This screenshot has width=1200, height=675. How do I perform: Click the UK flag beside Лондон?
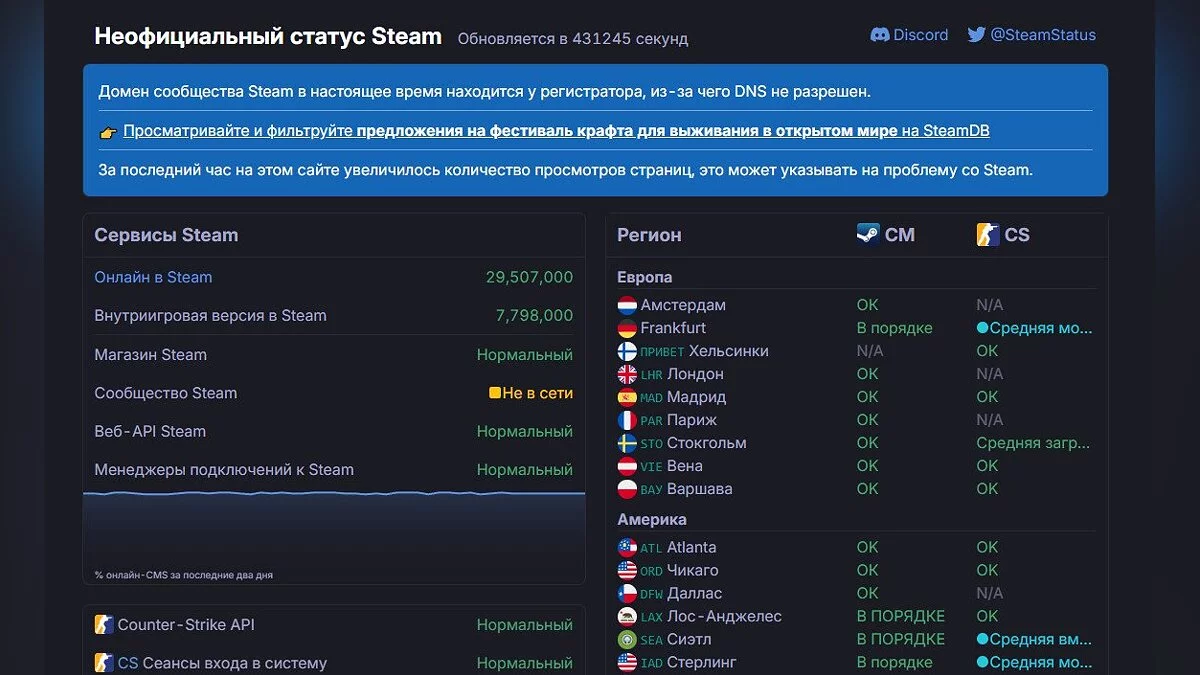coord(627,374)
